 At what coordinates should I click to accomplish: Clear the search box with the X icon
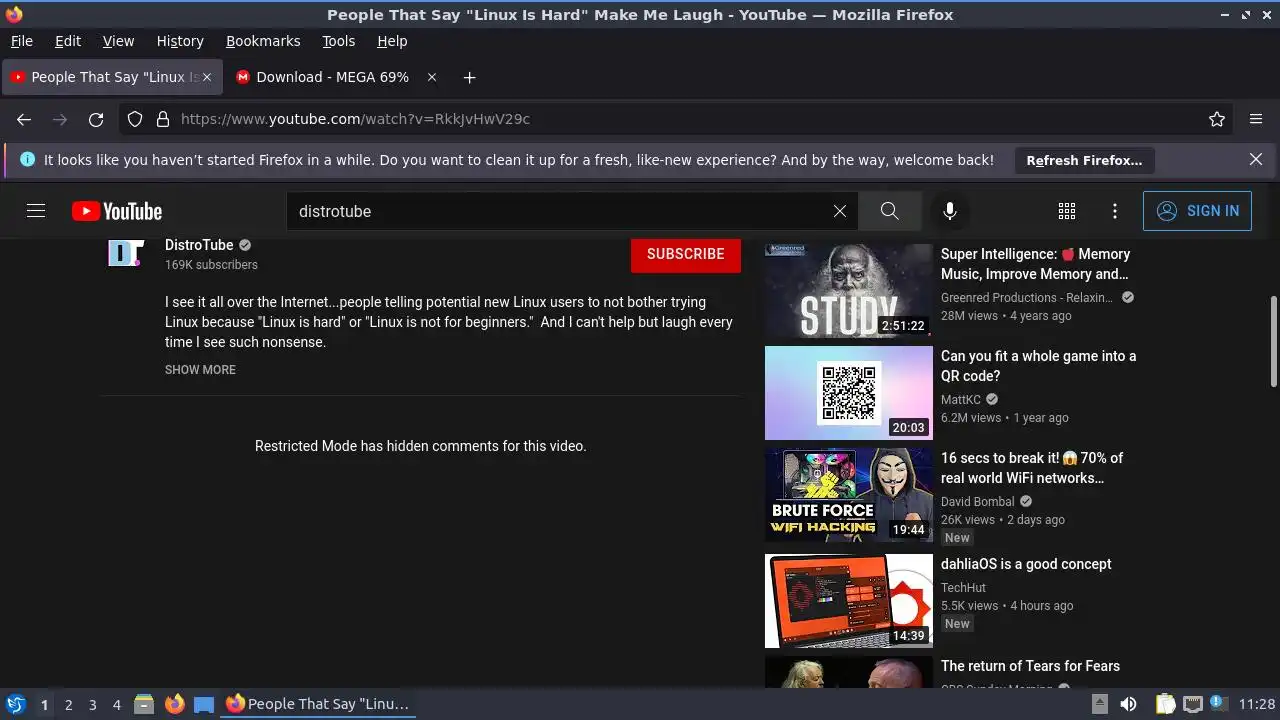coord(840,211)
